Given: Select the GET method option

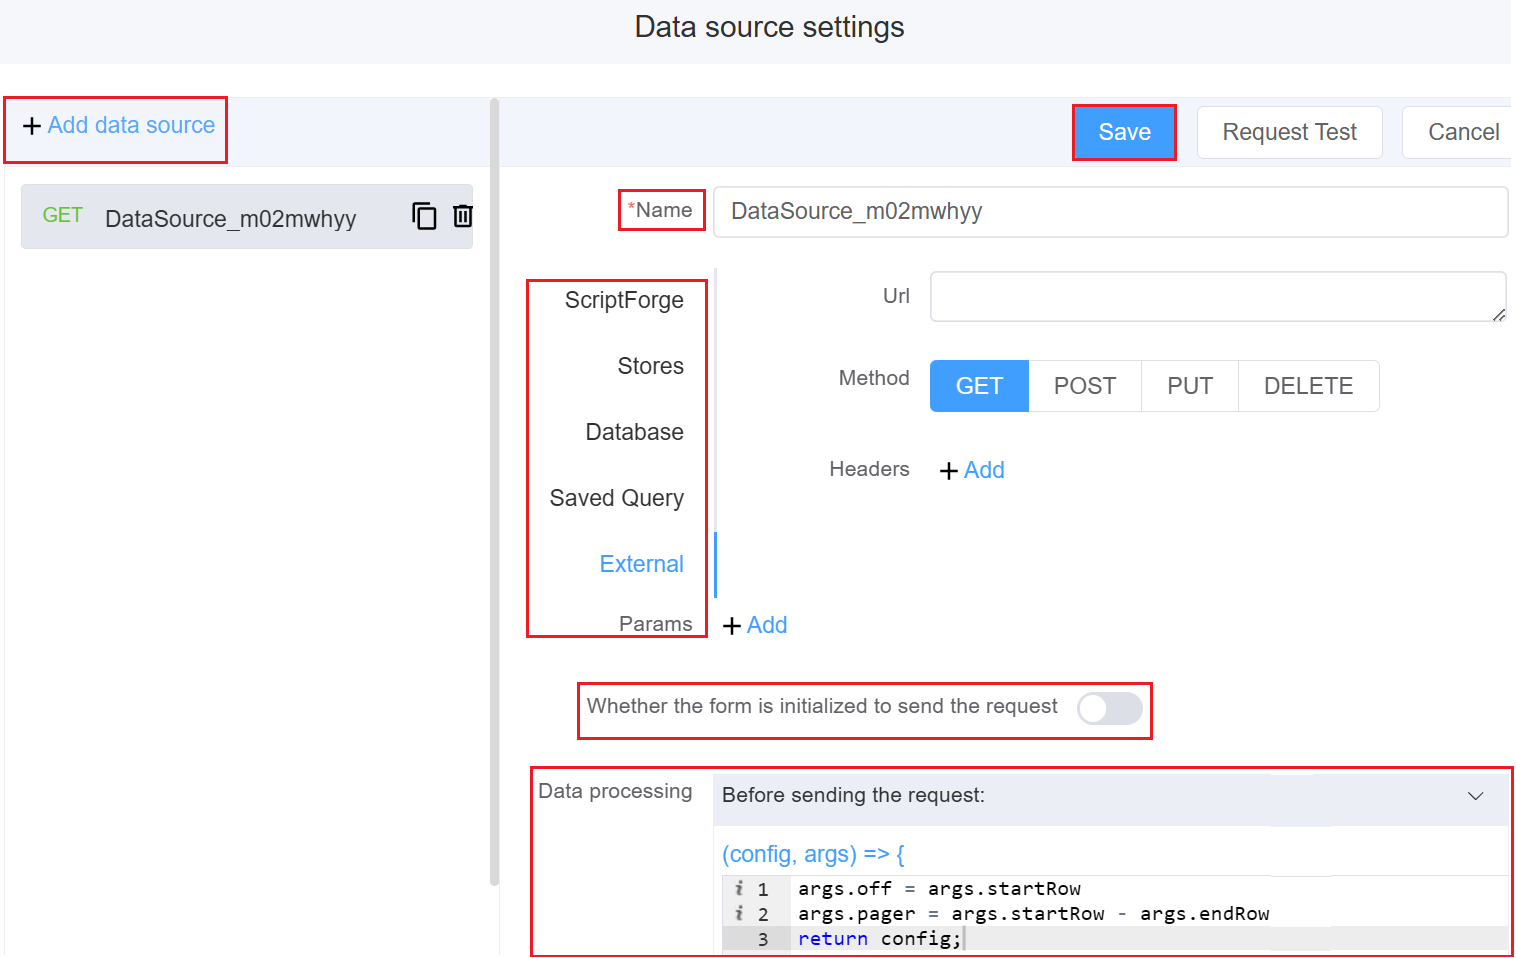Looking at the screenshot, I should pos(978,386).
